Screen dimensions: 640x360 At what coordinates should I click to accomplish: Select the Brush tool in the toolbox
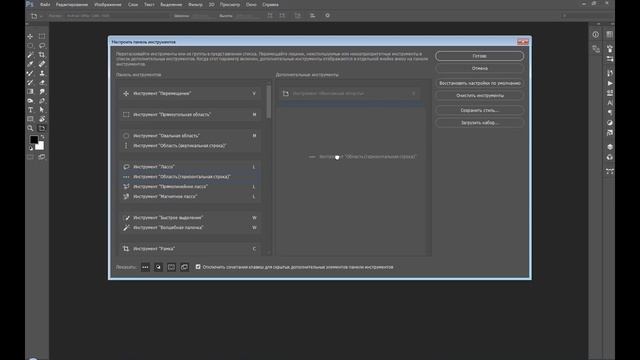pos(30,73)
